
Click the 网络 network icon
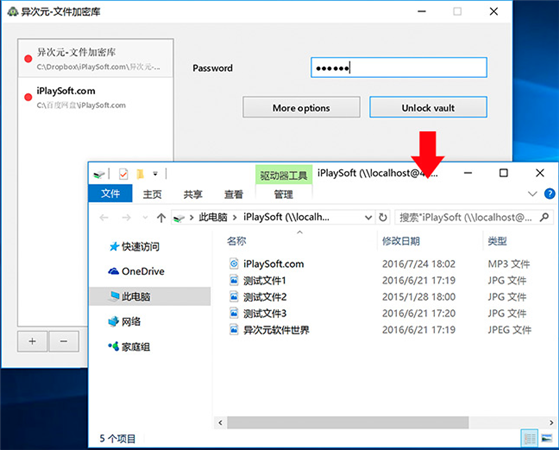113,321
